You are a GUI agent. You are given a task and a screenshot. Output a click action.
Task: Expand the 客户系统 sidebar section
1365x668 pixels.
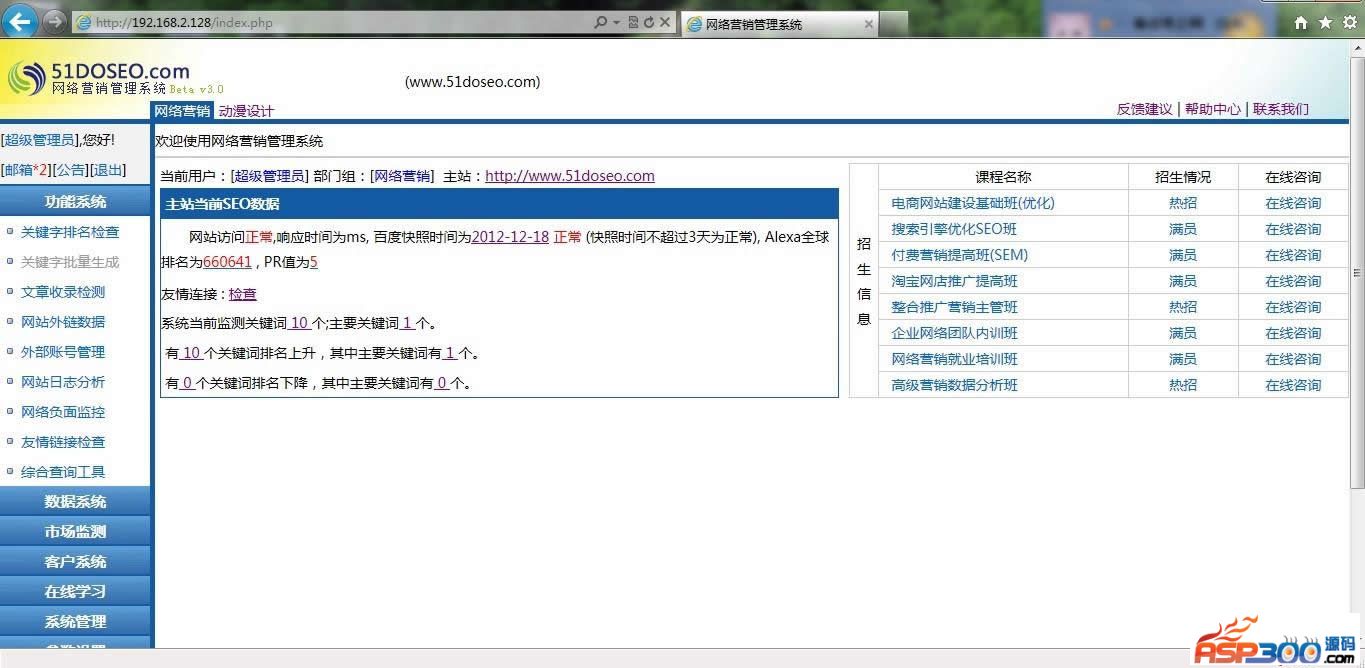coord(75,562)
